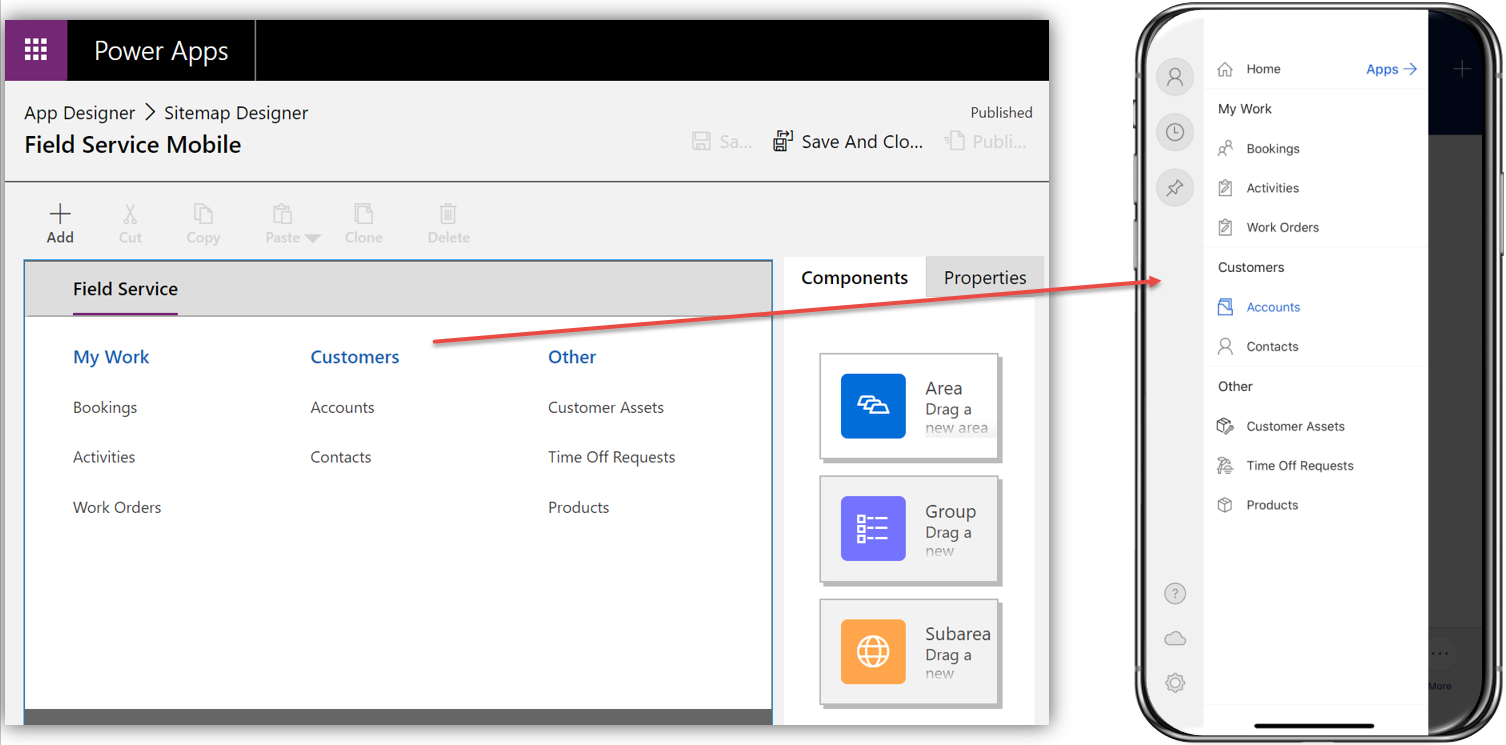Click the Cut scissors icon
This screenshot has width=1506, height=745.
click(130, 214)
